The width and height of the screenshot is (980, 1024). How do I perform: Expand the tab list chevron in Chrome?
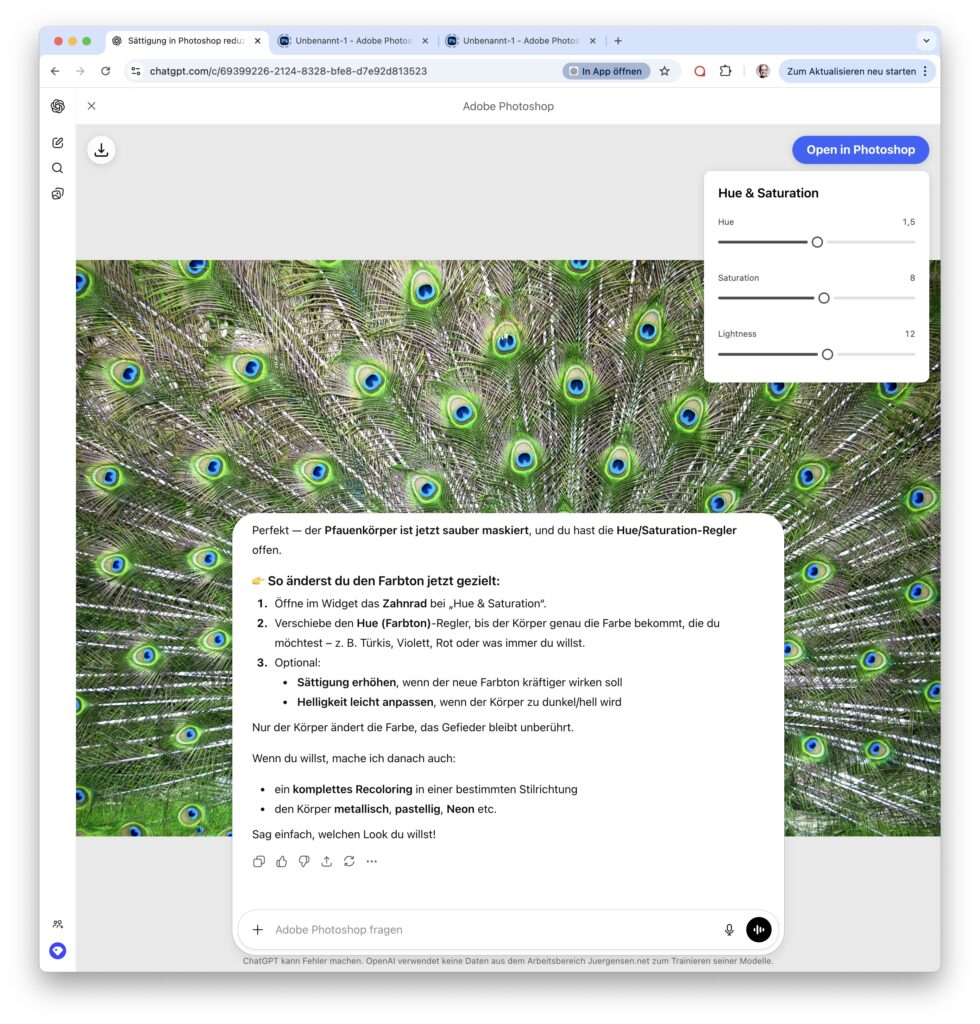926,41
